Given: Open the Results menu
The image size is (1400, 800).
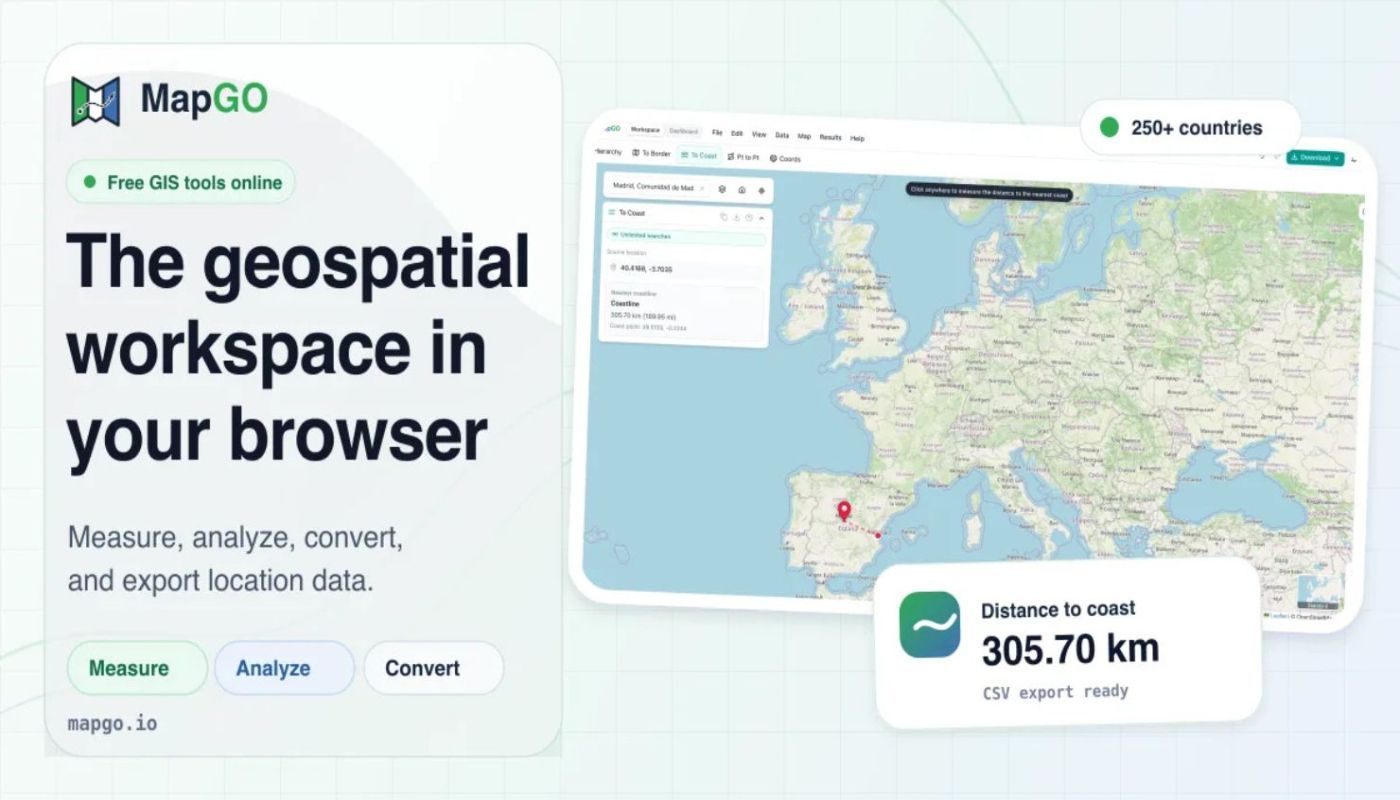Looking at the screenshot, I should tap(830, 137).
